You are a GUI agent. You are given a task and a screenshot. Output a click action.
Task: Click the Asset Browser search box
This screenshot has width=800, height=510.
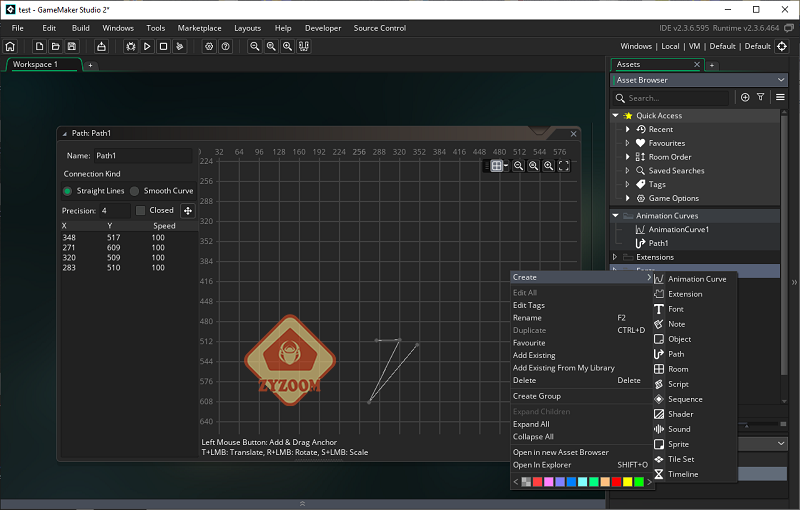(x=670, y=98)
